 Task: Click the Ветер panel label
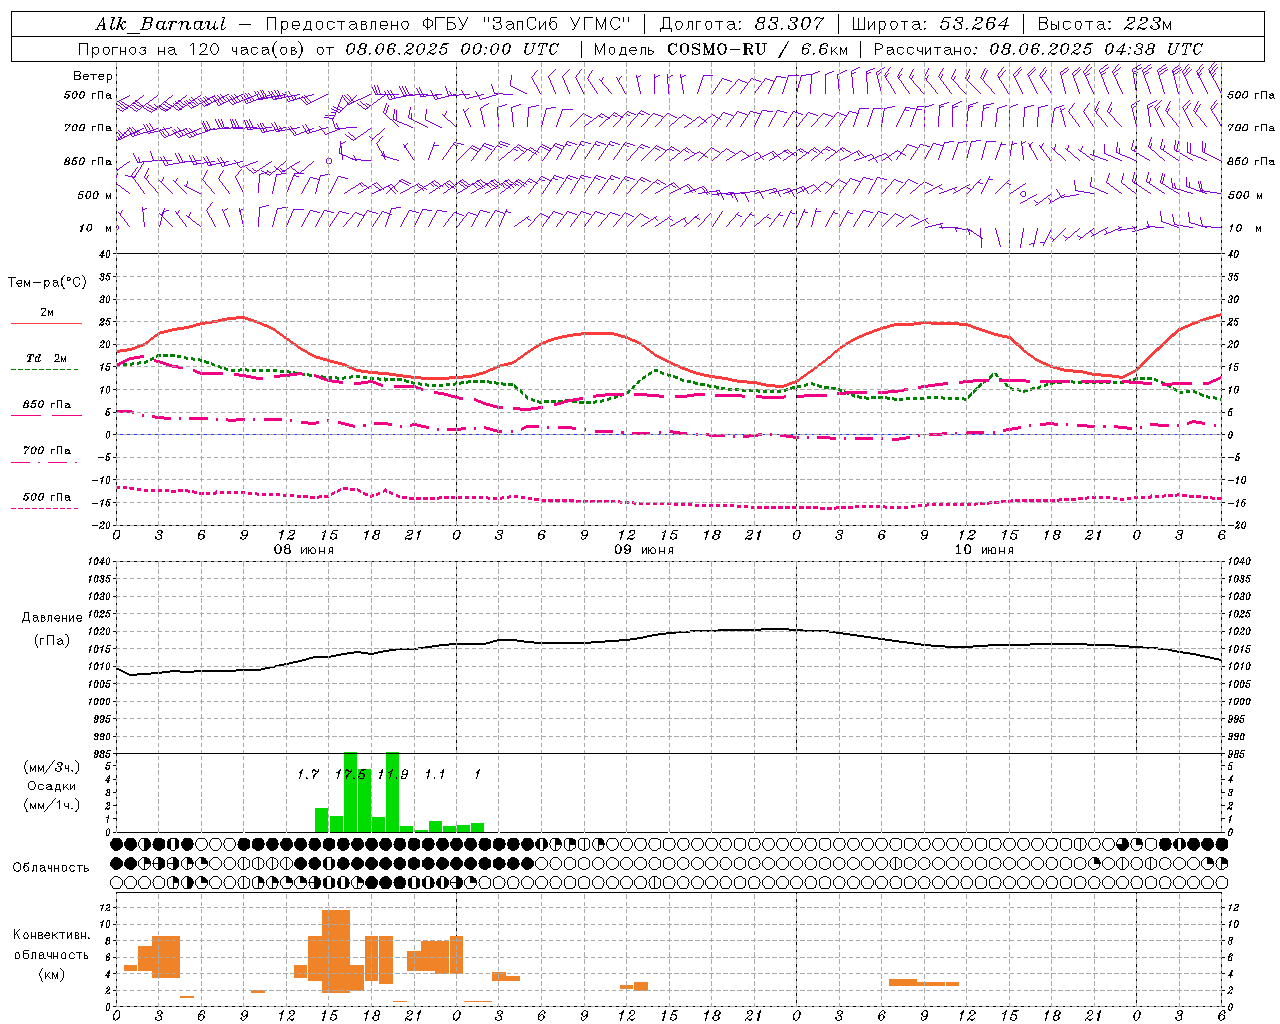92,76
